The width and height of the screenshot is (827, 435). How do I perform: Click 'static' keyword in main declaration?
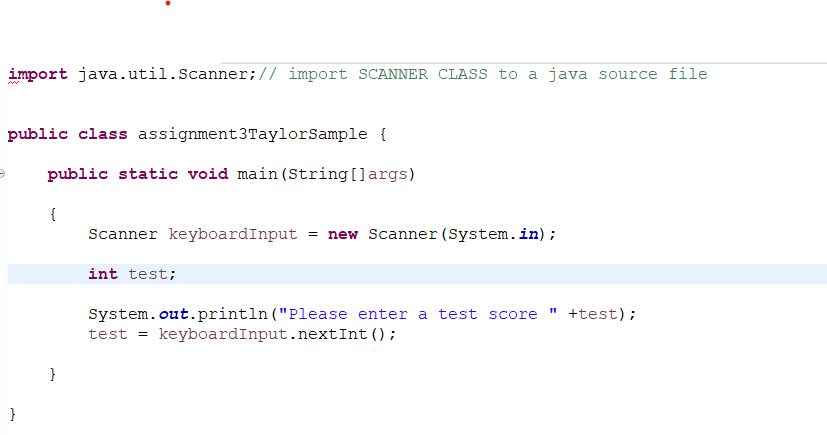coord(148,174)
